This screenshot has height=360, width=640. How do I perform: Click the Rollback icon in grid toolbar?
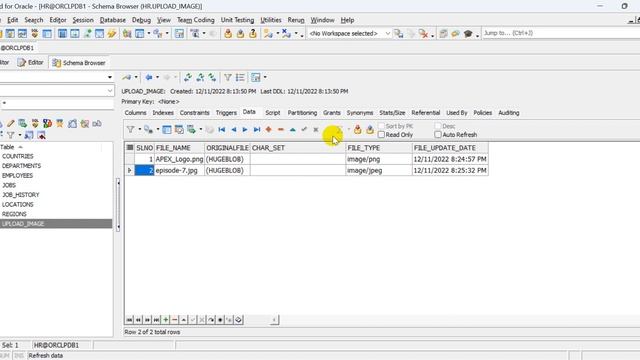tap(370, 130)
